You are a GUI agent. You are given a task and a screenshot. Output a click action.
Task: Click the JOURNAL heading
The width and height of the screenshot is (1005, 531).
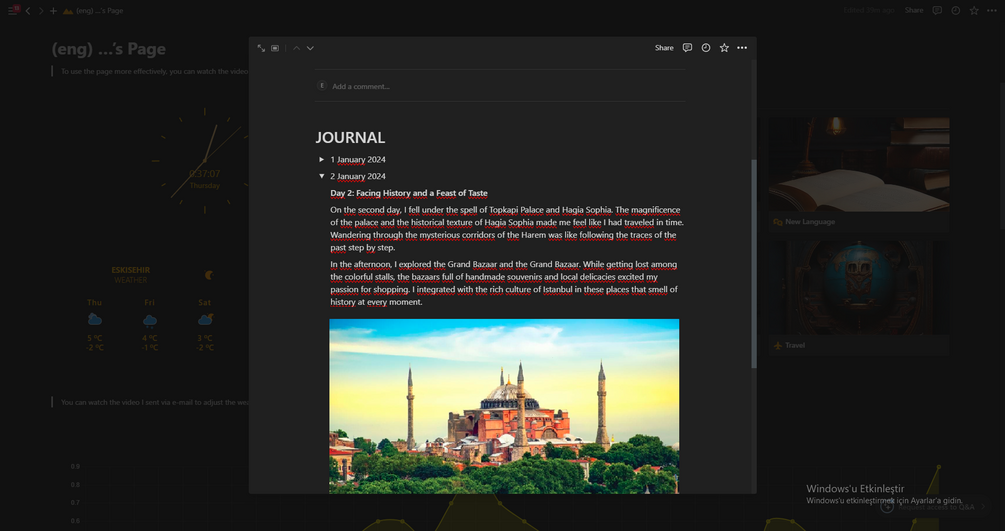click(350, 137)
